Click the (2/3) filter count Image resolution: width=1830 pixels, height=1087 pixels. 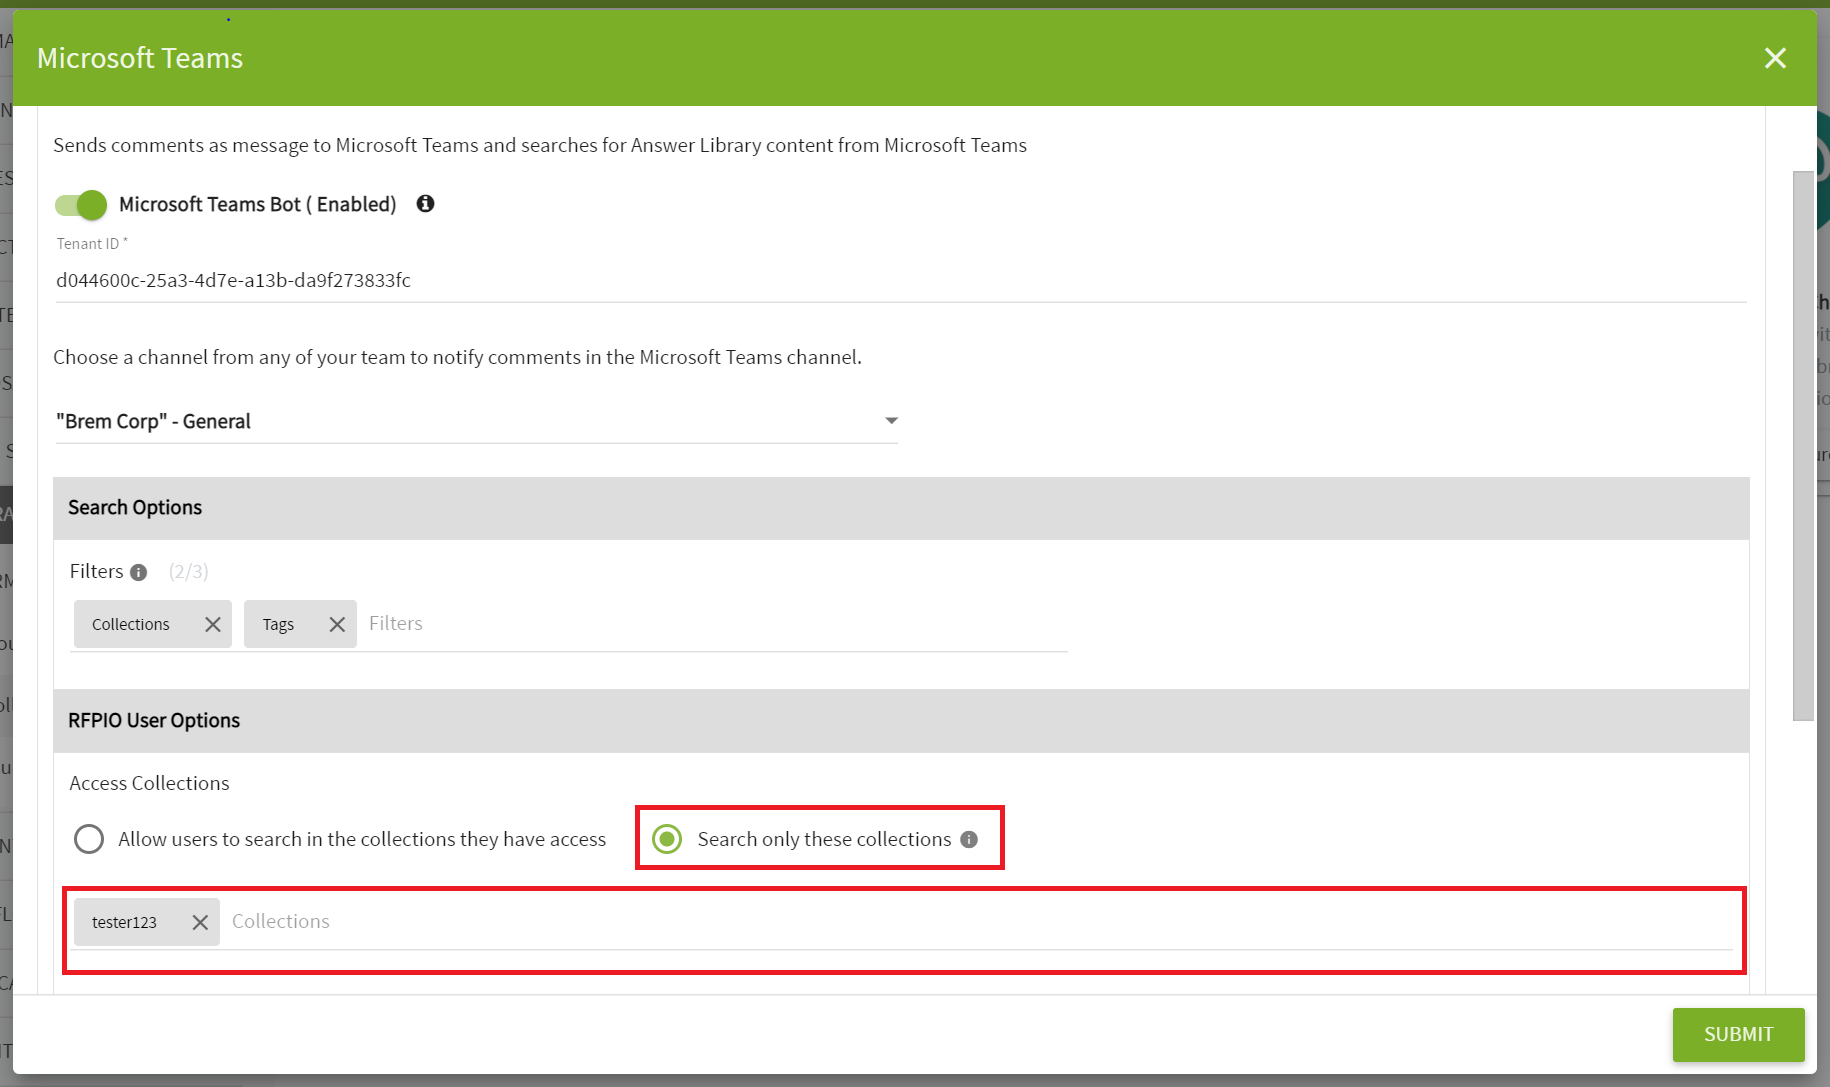[x=189, y=572]
